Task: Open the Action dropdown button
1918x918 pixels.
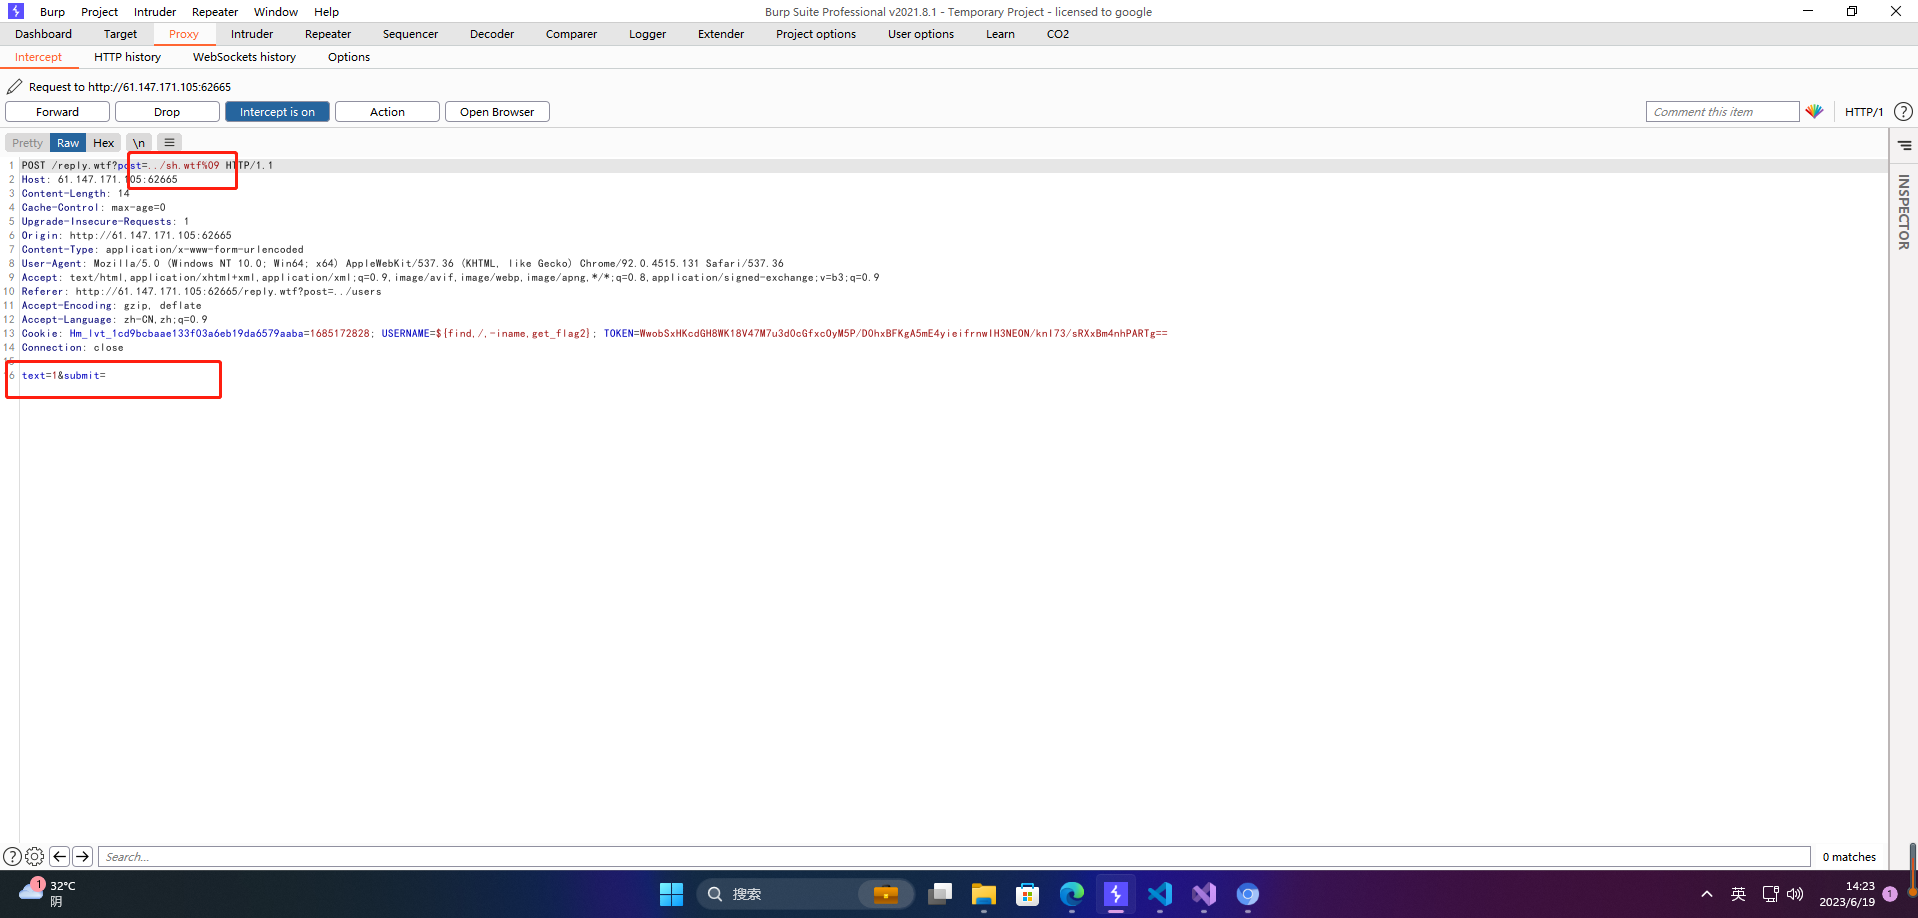Action: pos(387,112)
